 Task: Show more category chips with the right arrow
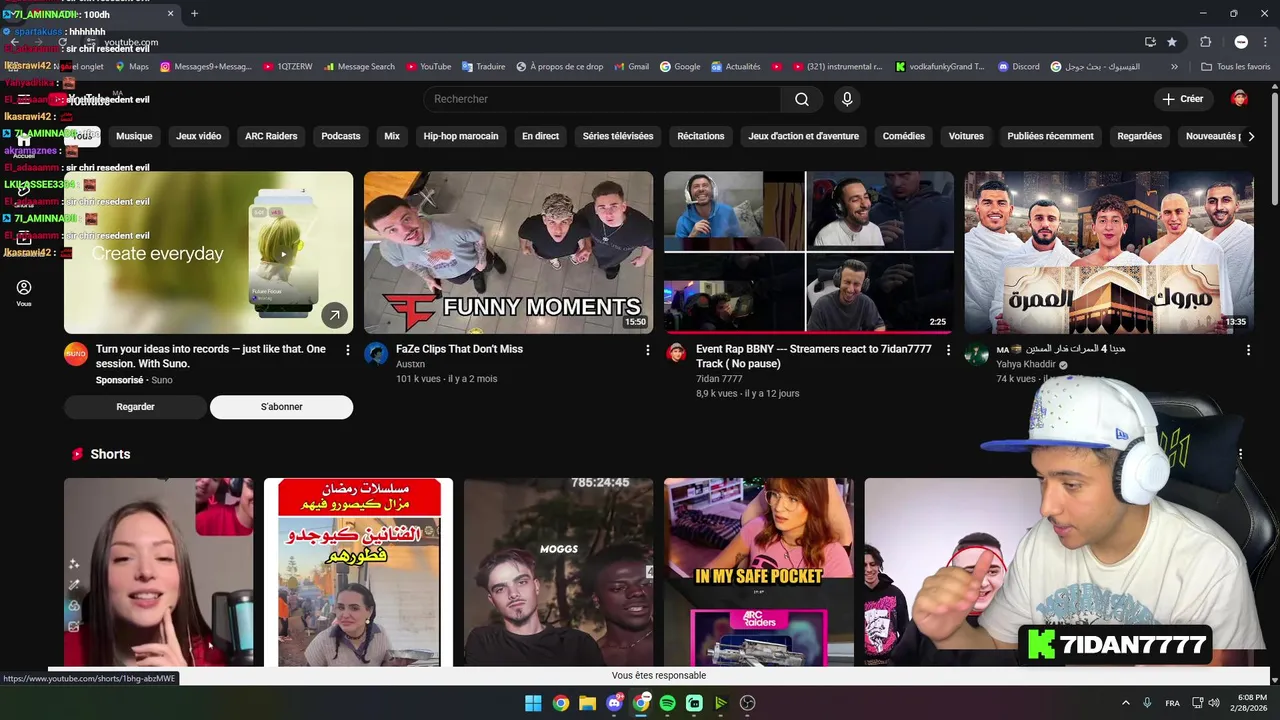[x=1250, y=136]
